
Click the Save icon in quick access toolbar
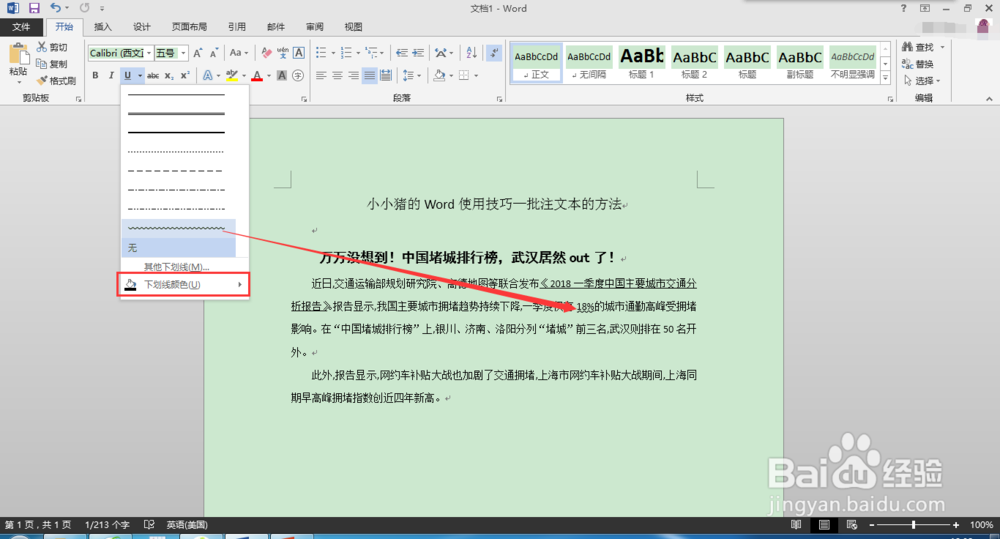coord(34,8)
